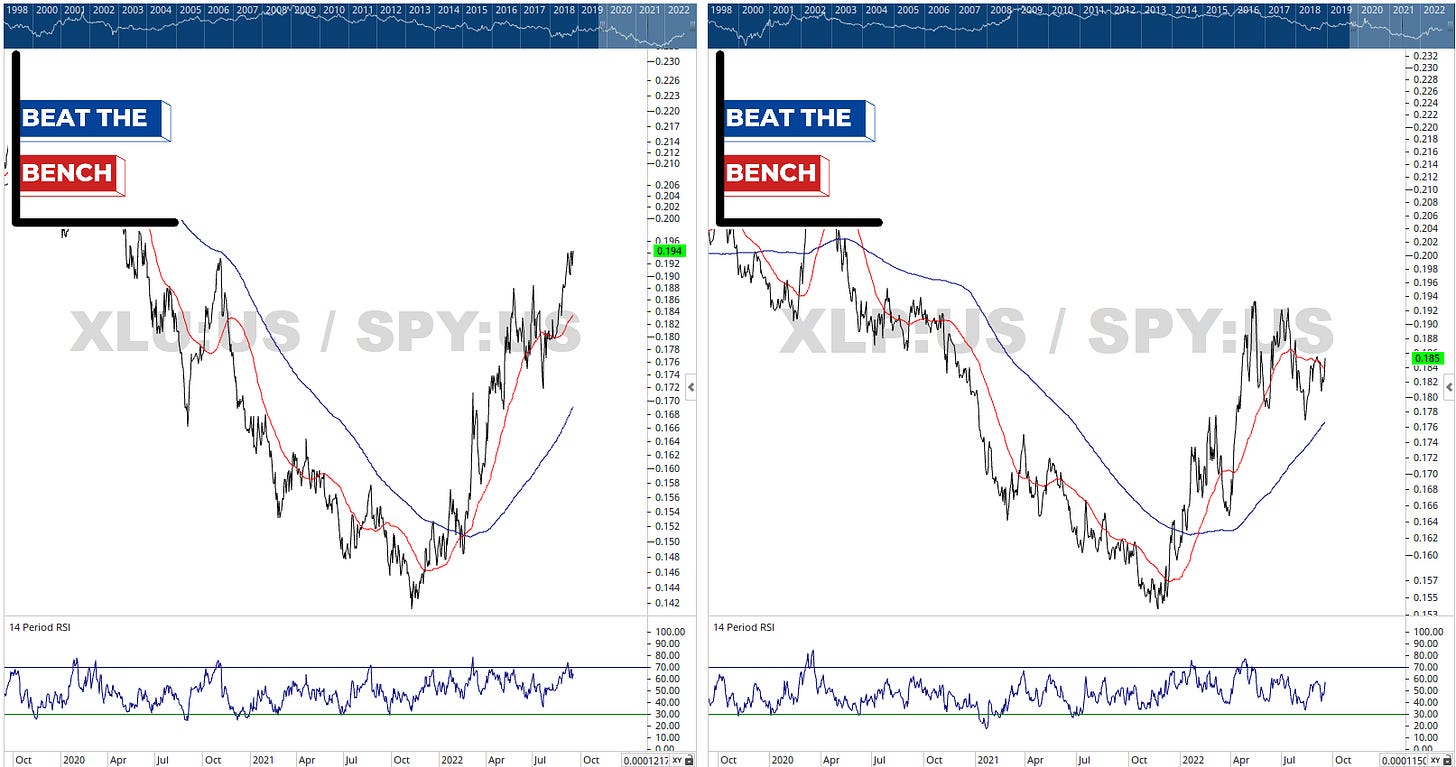Image resolution: width=1456 pixels, height=767 pixels.
Task: Jump to 2020 in XLF/SPY overview timeline
Action: (x=1373, y=9)
